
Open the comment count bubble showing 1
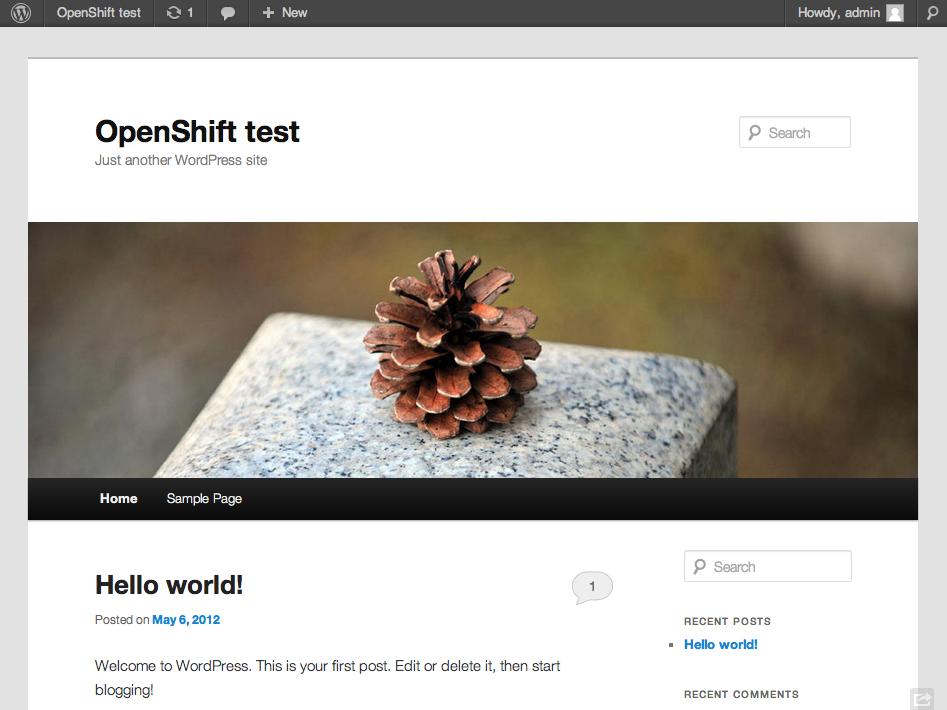click(592, 587)
